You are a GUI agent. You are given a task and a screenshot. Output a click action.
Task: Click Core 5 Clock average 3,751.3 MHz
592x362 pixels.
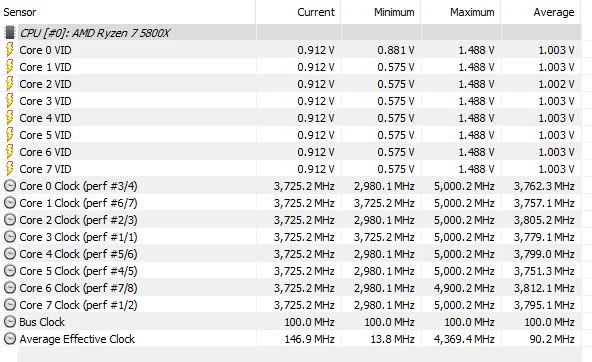pos(544,271)
